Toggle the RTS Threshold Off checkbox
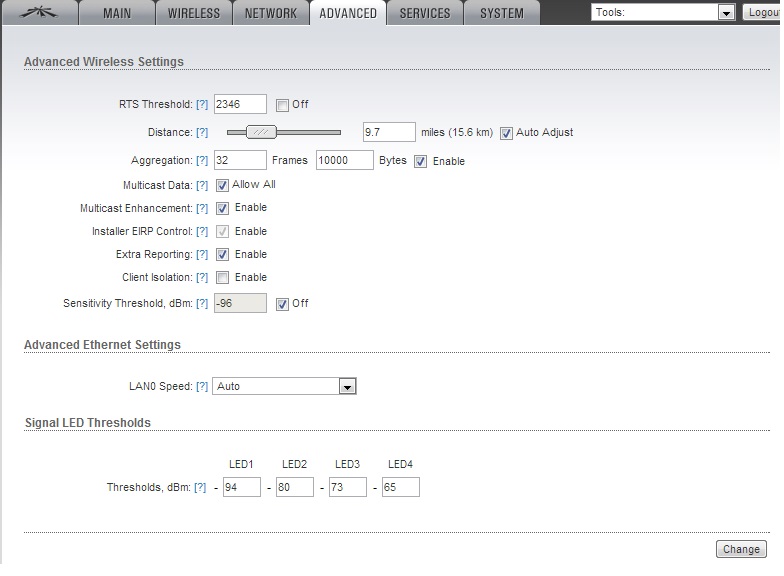 282,105
